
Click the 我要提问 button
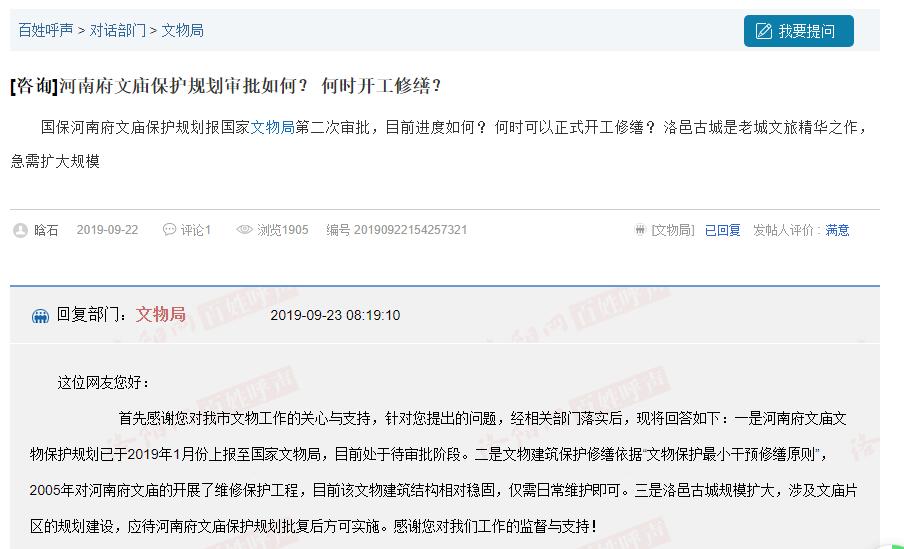[798, 31]
